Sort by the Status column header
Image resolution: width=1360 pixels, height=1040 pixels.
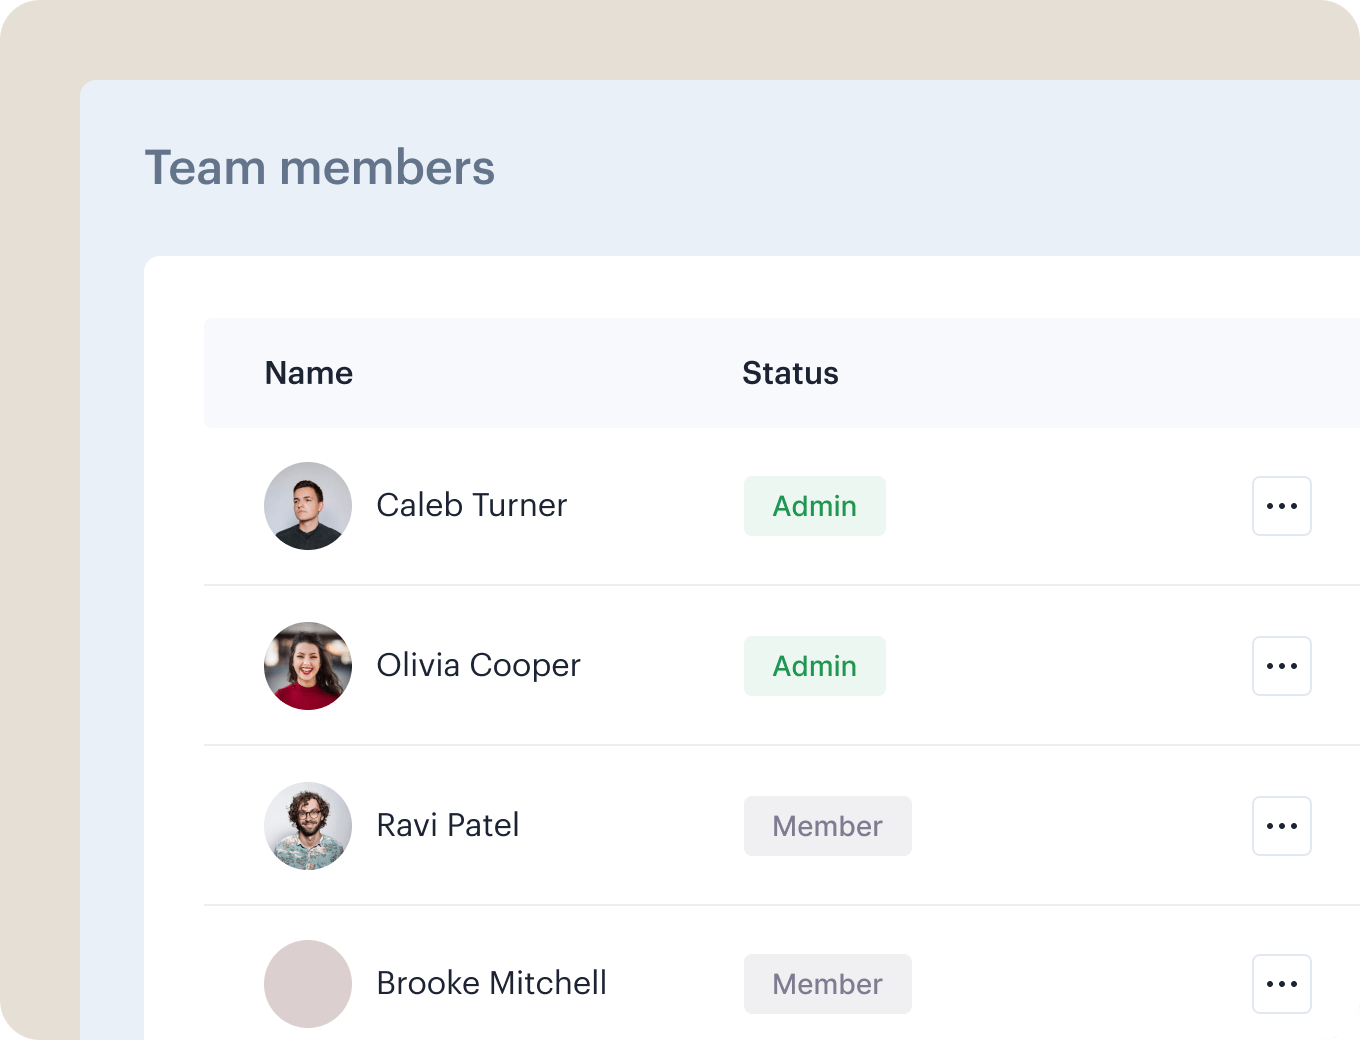coord(790,373)
